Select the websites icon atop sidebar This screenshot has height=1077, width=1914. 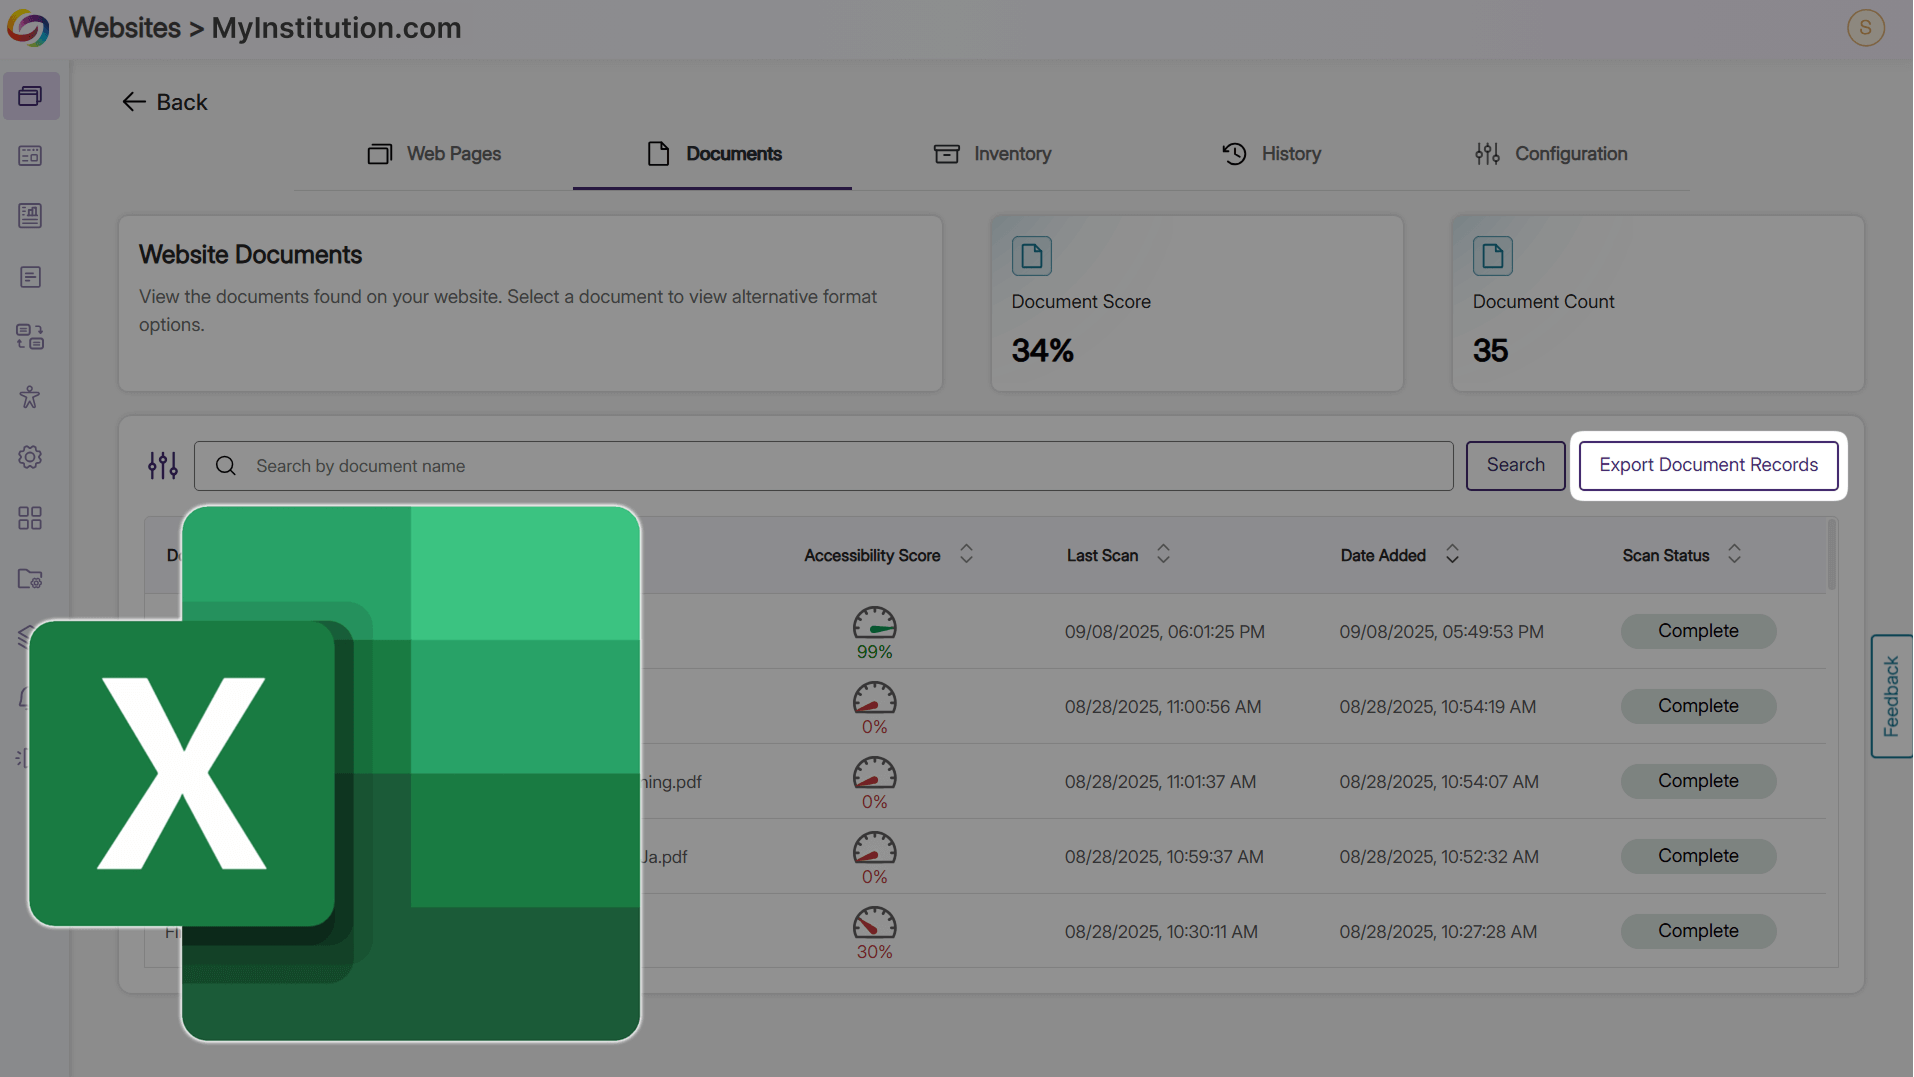click(x=30, y=96)
